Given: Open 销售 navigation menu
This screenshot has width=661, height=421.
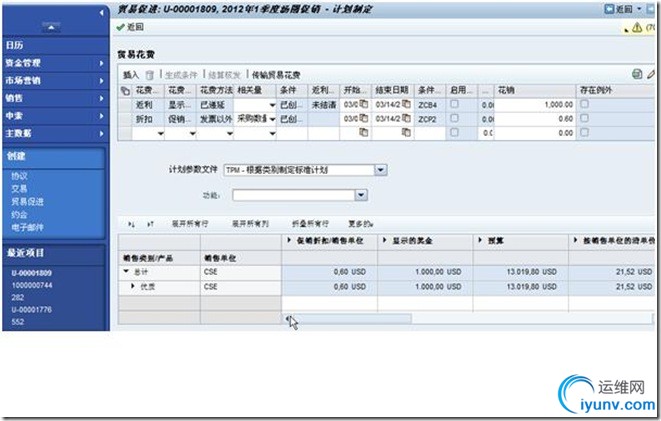Looking at the screenshot, I should 56,98.
